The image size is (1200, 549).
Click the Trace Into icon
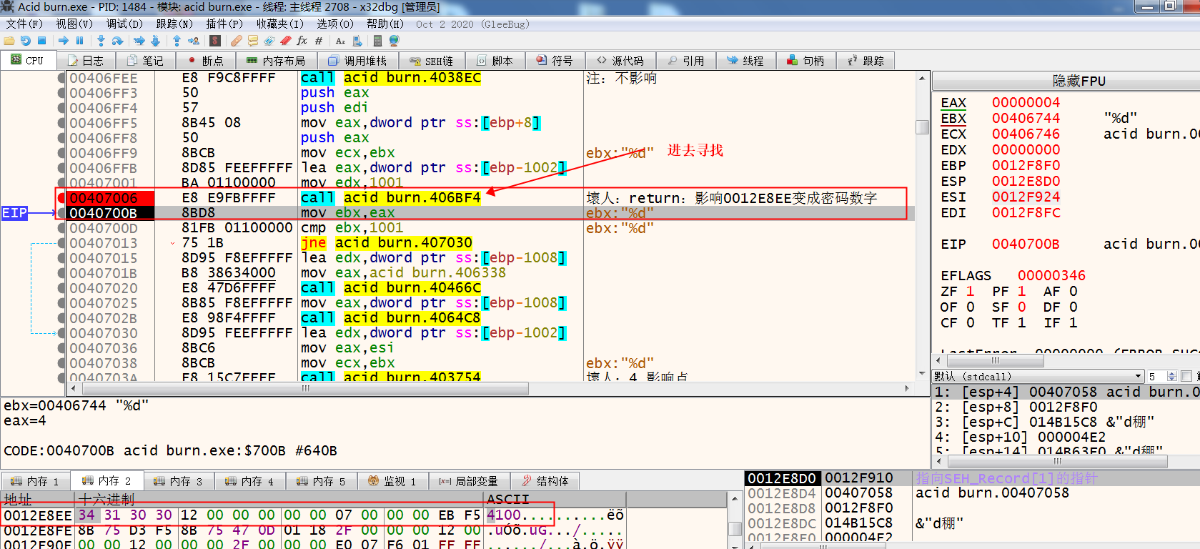pyautogui.click(x=139, y=41)
